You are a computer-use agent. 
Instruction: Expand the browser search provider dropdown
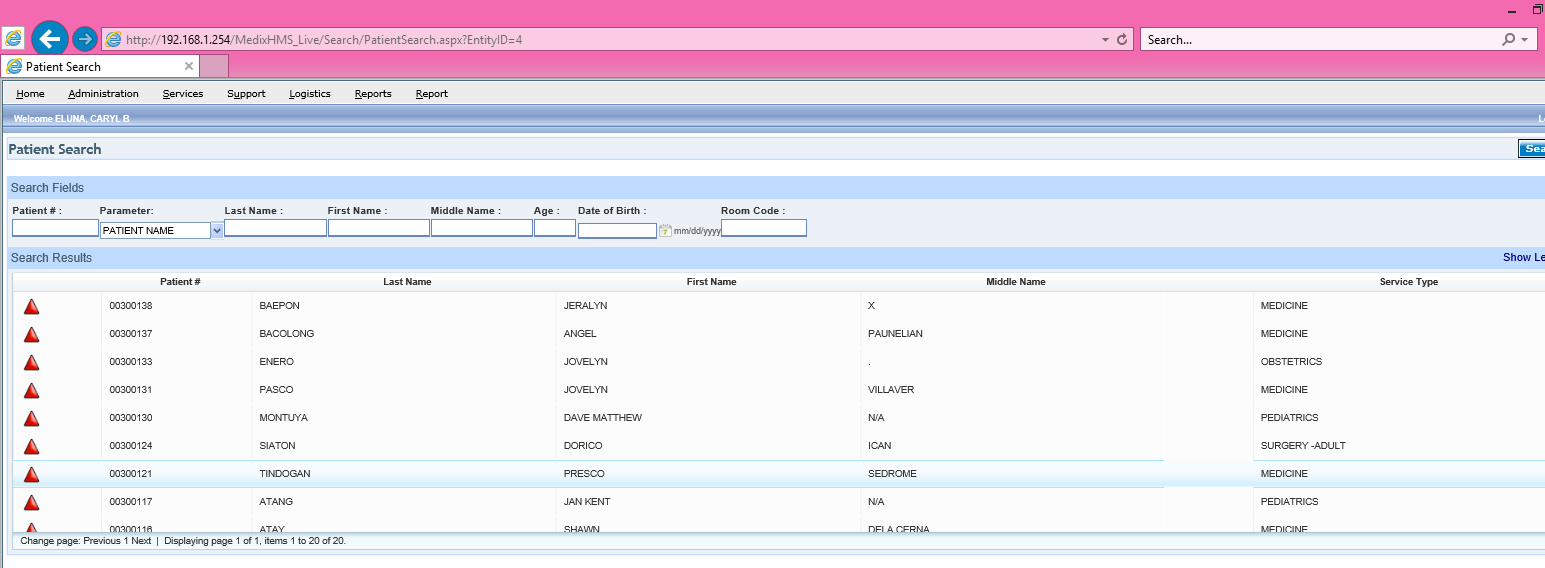pos(1524,40)
